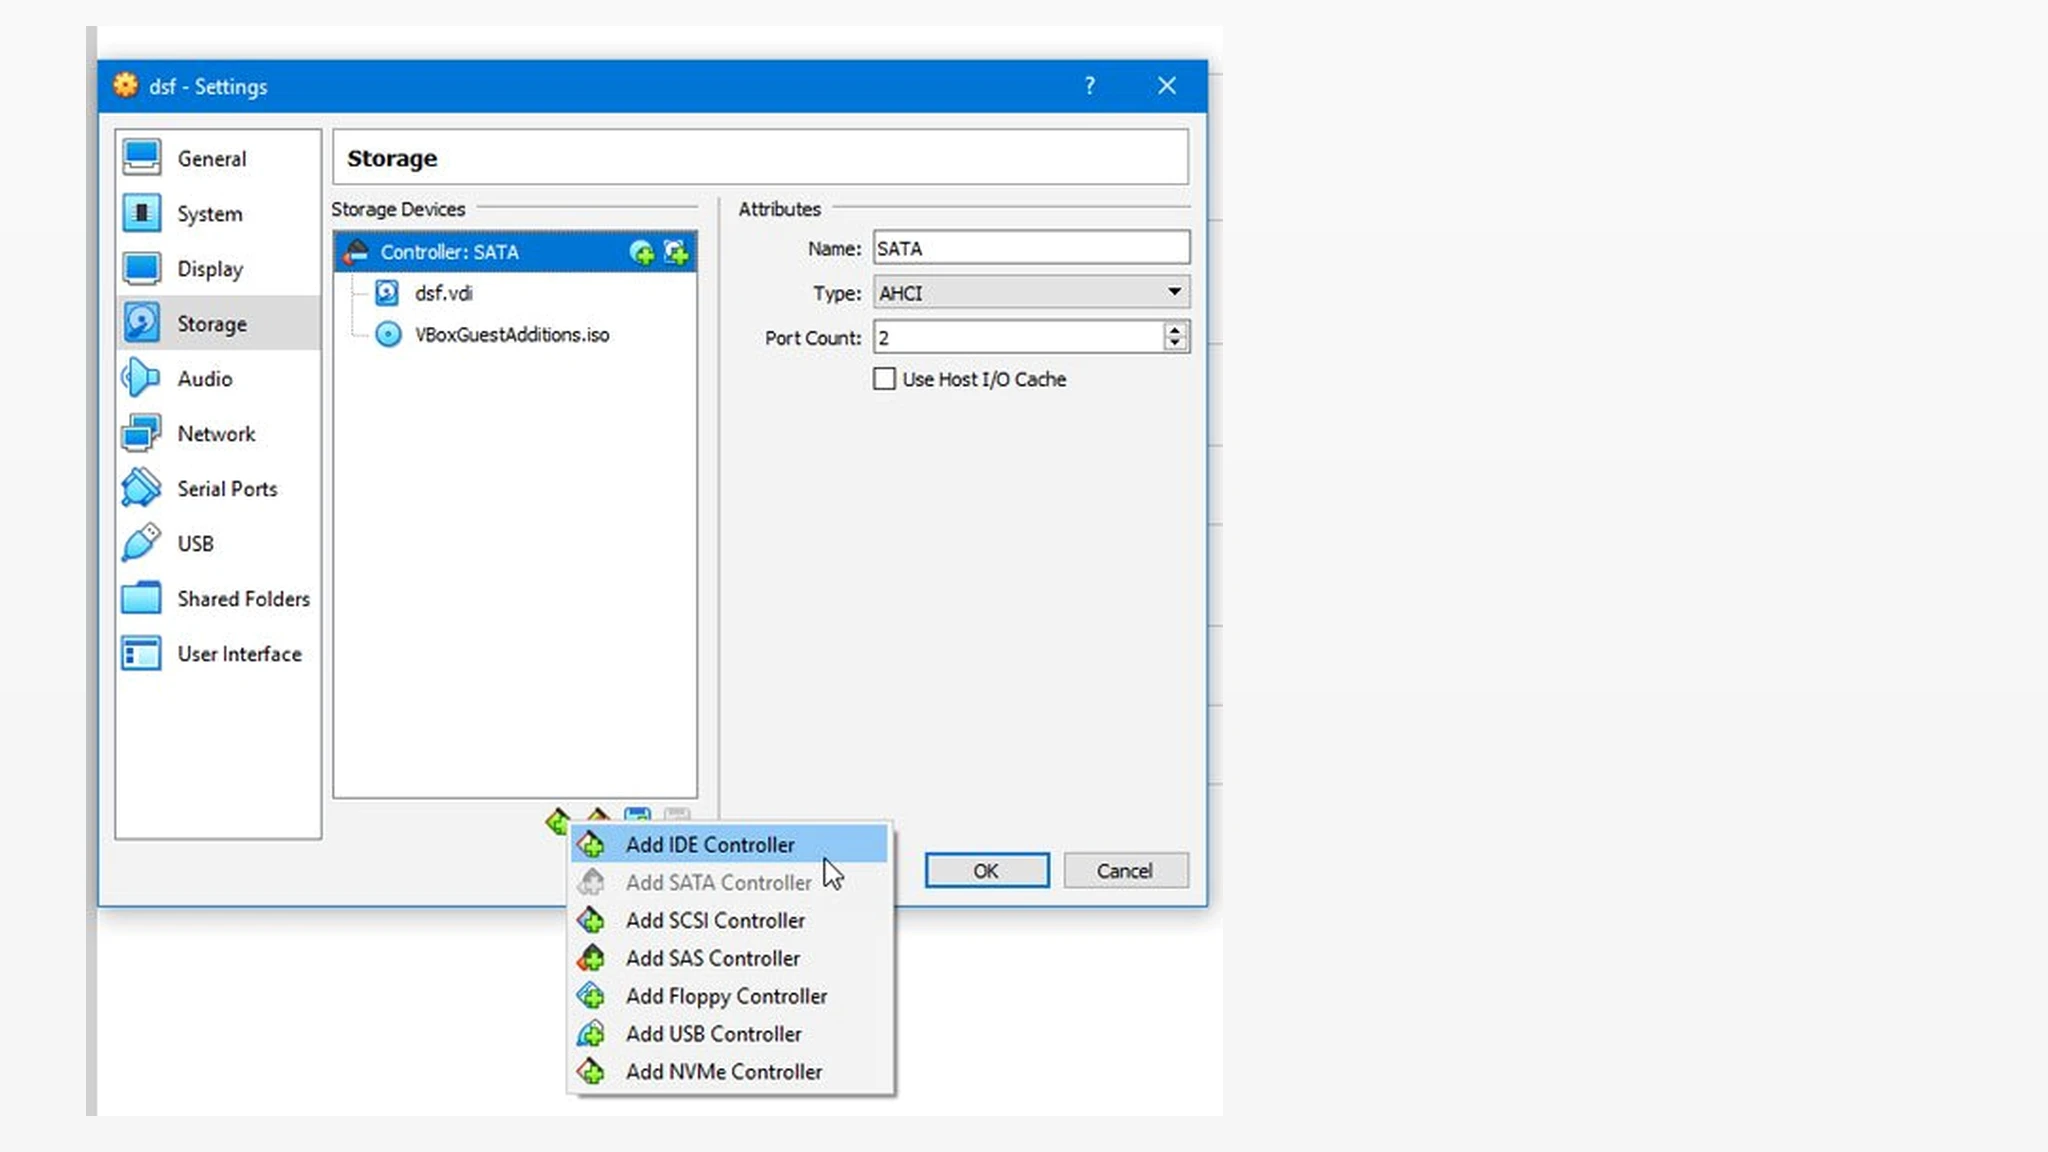The width and height of the screenshot is (2048, 1152).
Task: Click the hard disk icon beside dsf.vdi
Action: point(387,293)
